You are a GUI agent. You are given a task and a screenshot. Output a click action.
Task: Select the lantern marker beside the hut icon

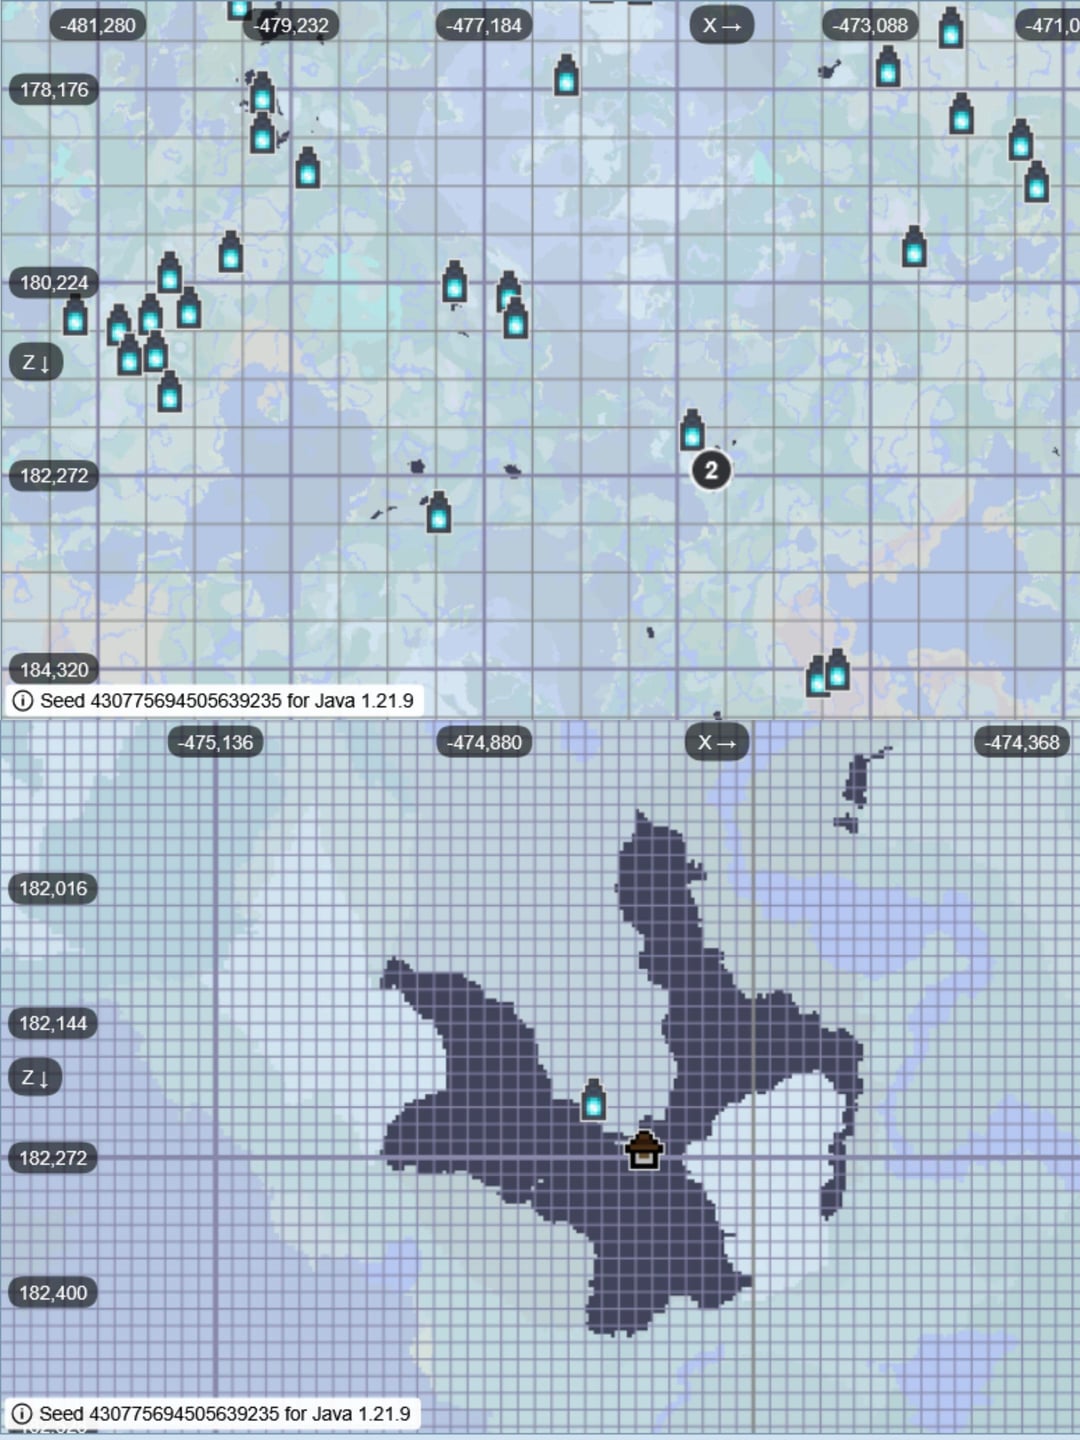pos(594,1100)
